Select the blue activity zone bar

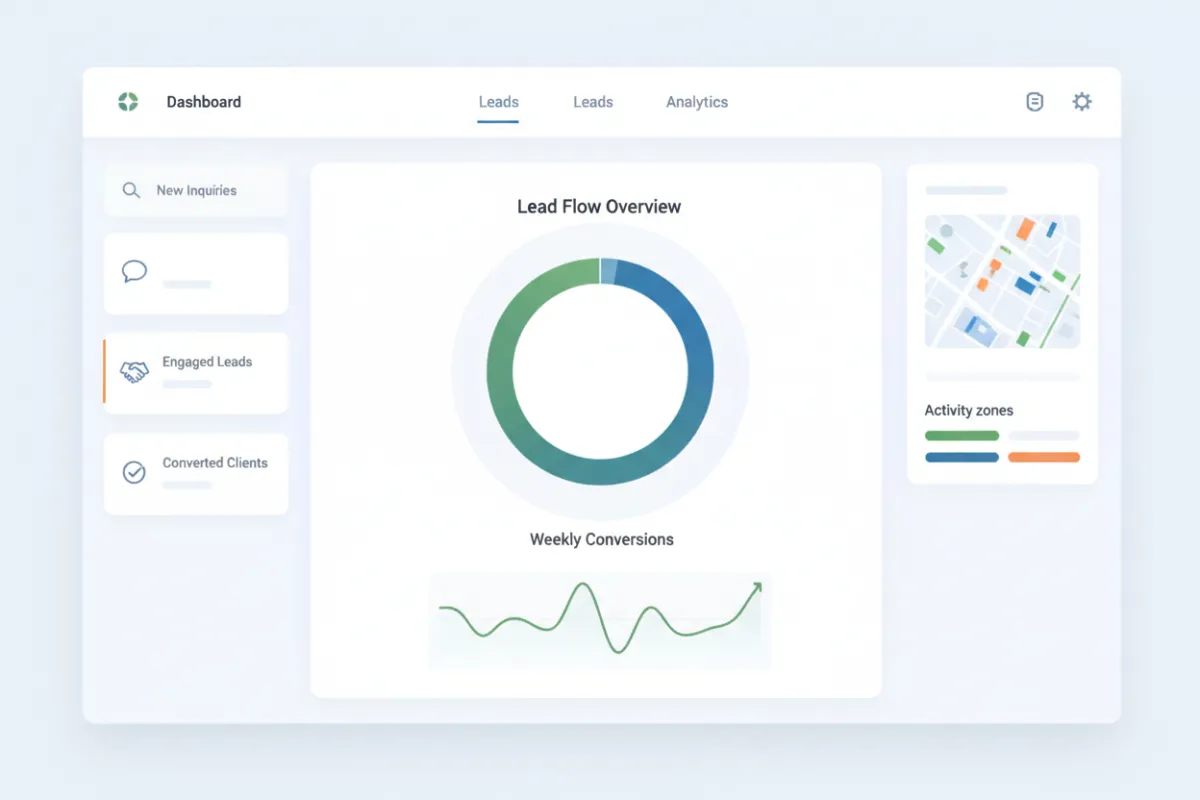962,457
